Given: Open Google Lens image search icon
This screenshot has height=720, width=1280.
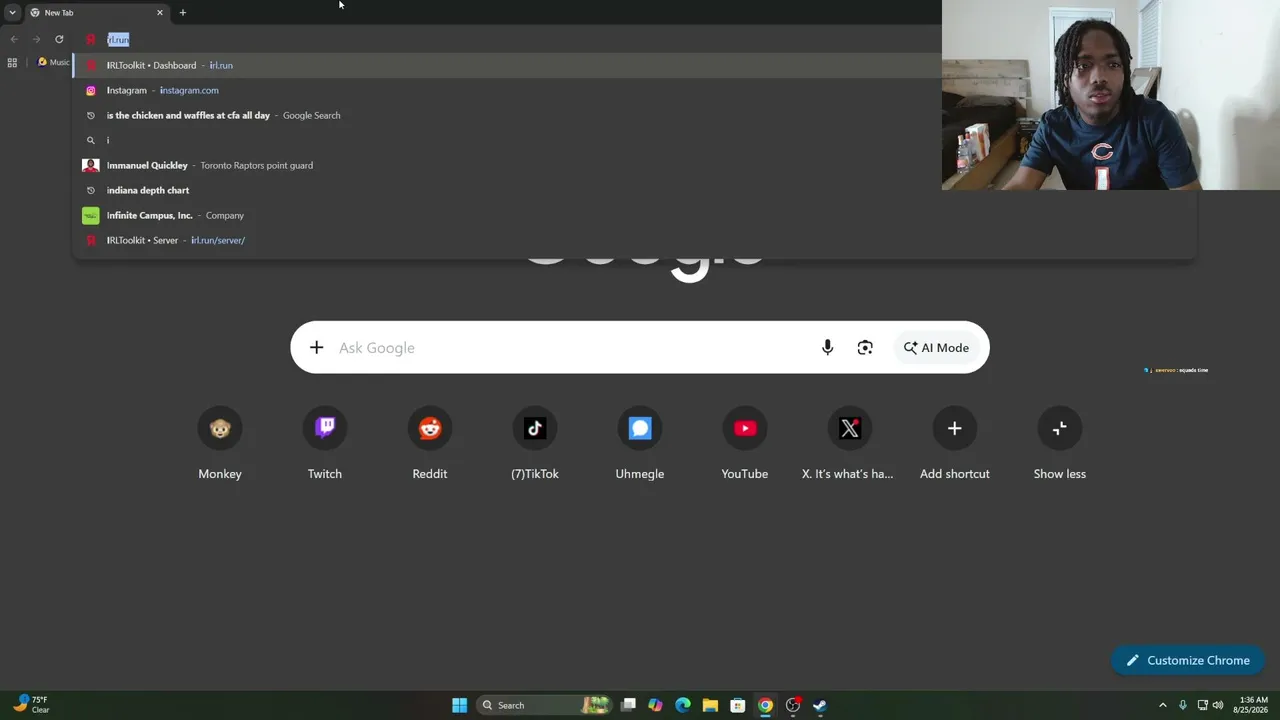Looking at the screenshot, I should [x=865, y=348].
